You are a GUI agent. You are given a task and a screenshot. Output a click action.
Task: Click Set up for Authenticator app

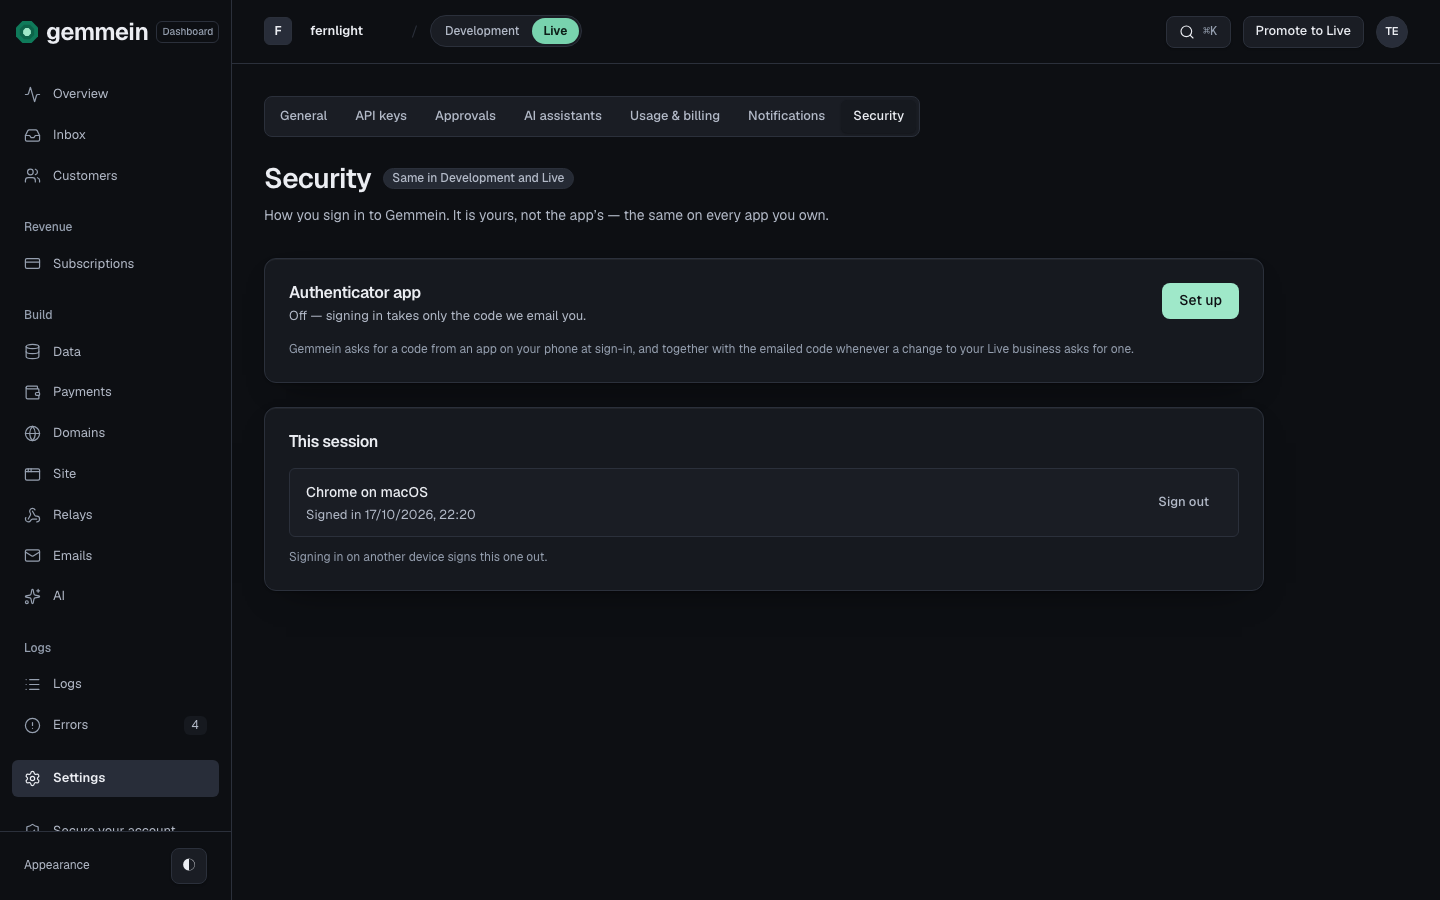[1200, 301]
